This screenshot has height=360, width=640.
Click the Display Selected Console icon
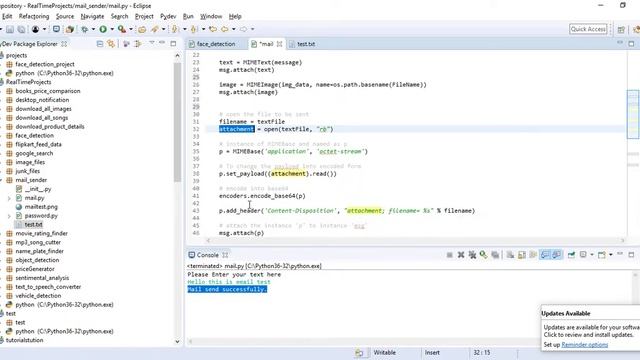(x=583, y=255)
